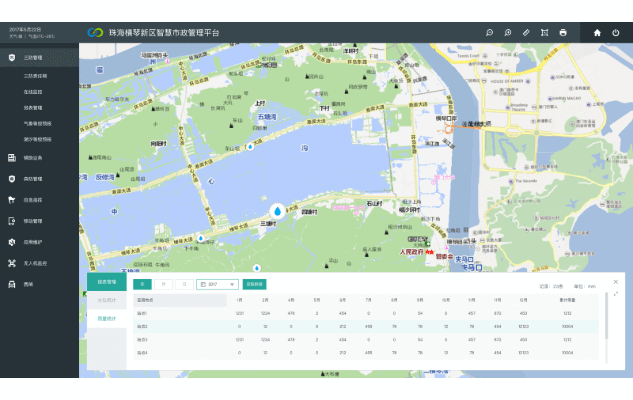Select the 月 (month) period toggle
This screenshot has width=633, height=400.
click(x=164, y=284)
